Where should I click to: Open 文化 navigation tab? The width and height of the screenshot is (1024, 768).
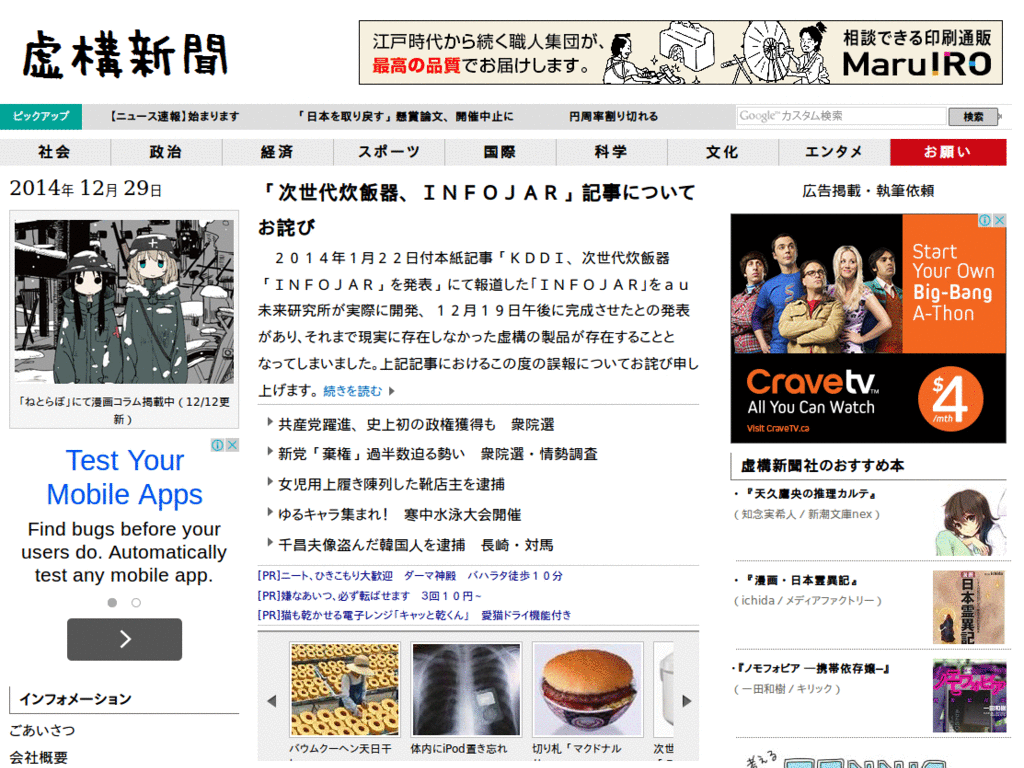pyautogui.click(x=723, y=152)
